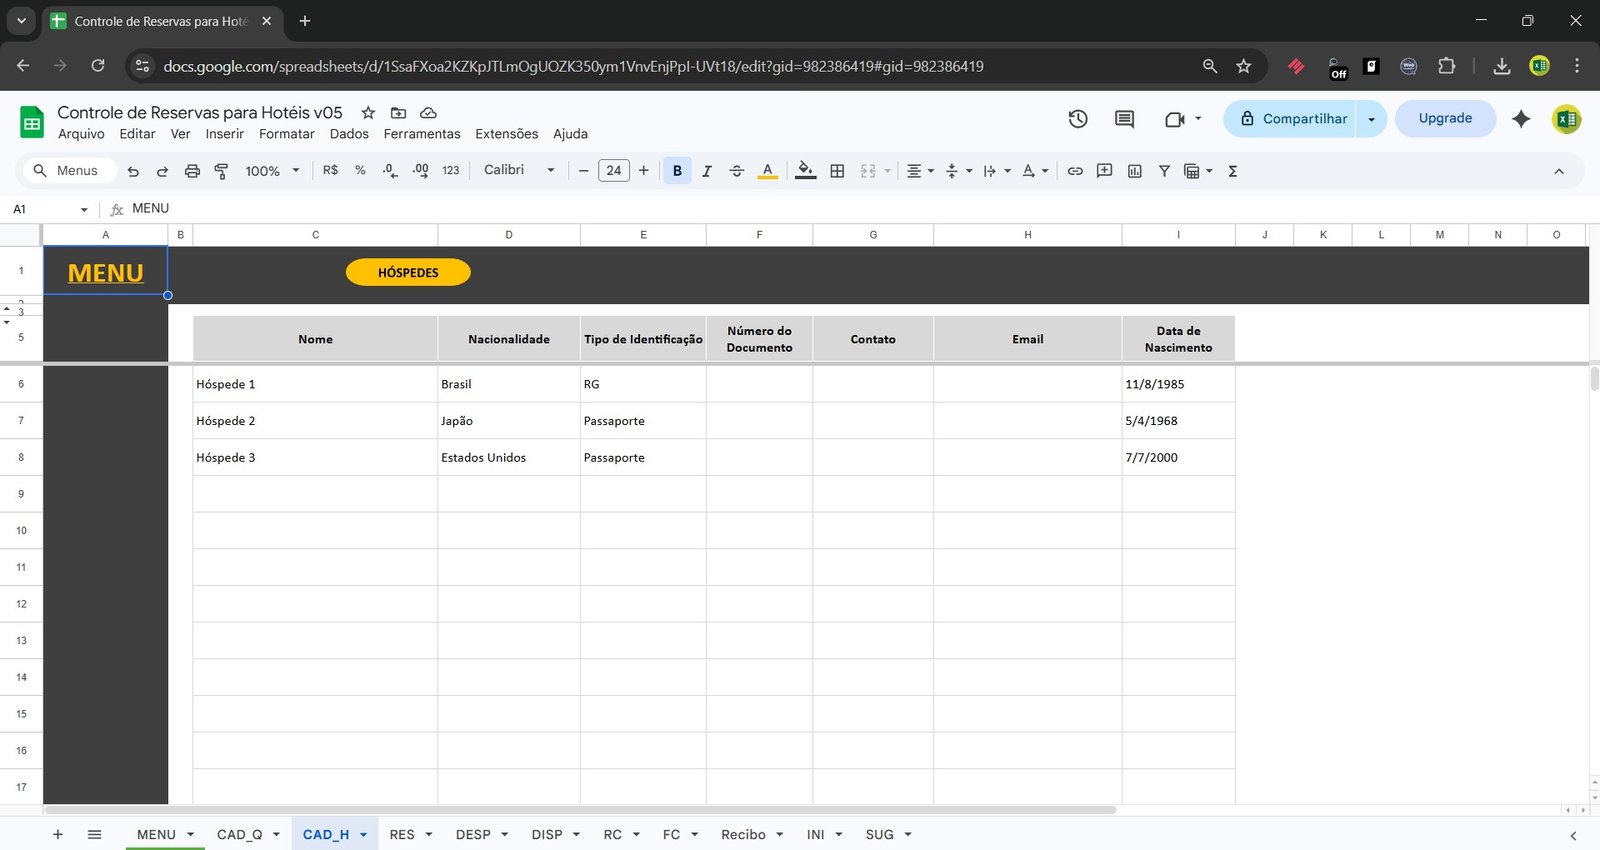The image size is (1600, 850).
Task: Click the font size field 24
Action: 614,171
